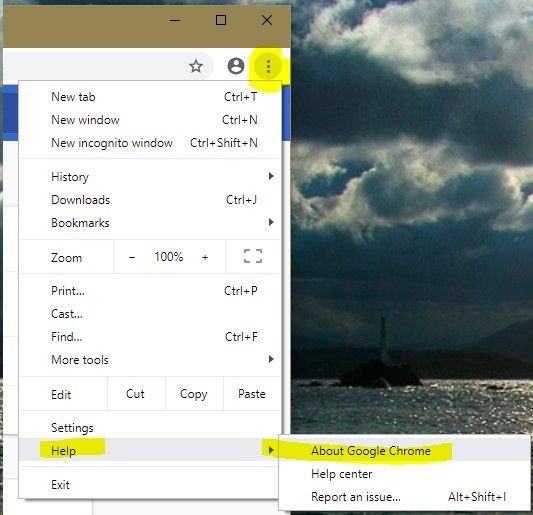Choose Print... from the menu
Image resolution: width=533 pixels, height=515 pixels.
point(151,291)
